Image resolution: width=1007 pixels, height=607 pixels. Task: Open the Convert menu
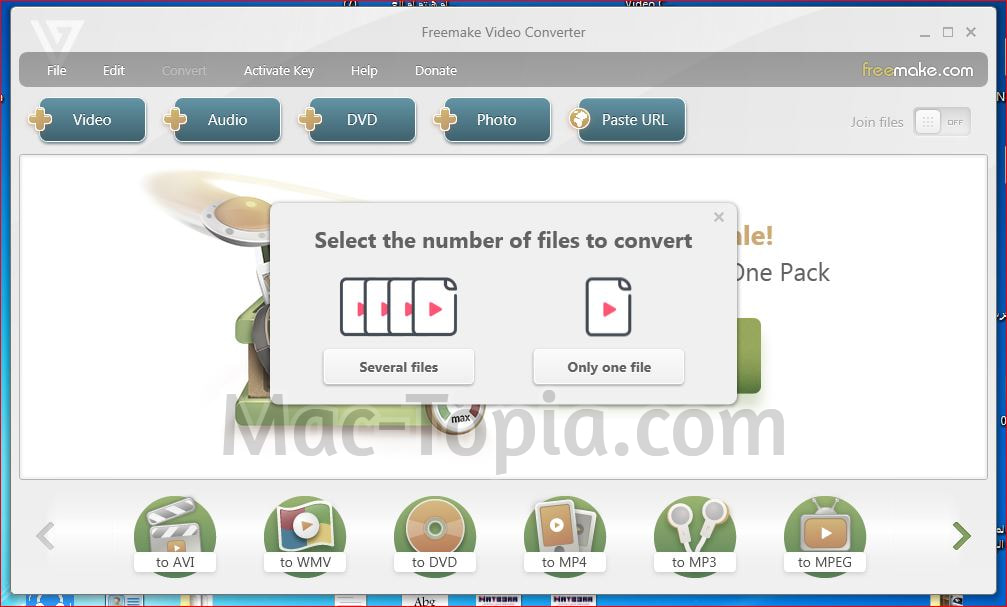184,71
